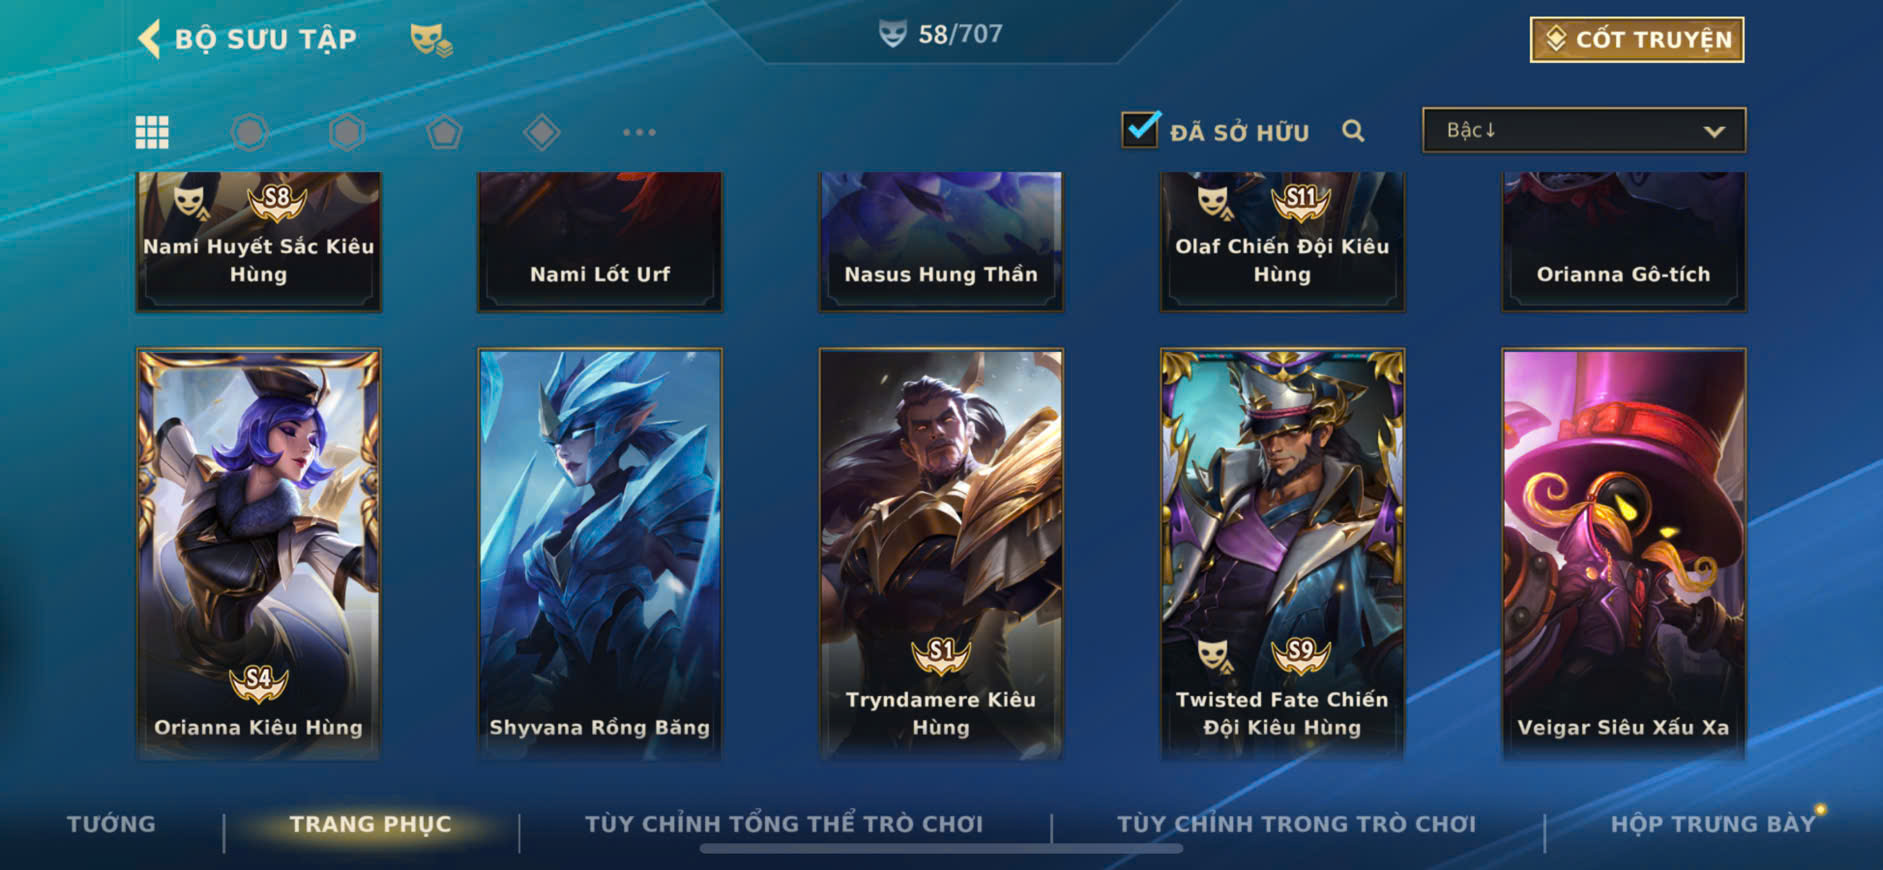Click the magnifier search icon
Screen dimensions: 1883x870
pyautogui.click(x=1353, y=131)
